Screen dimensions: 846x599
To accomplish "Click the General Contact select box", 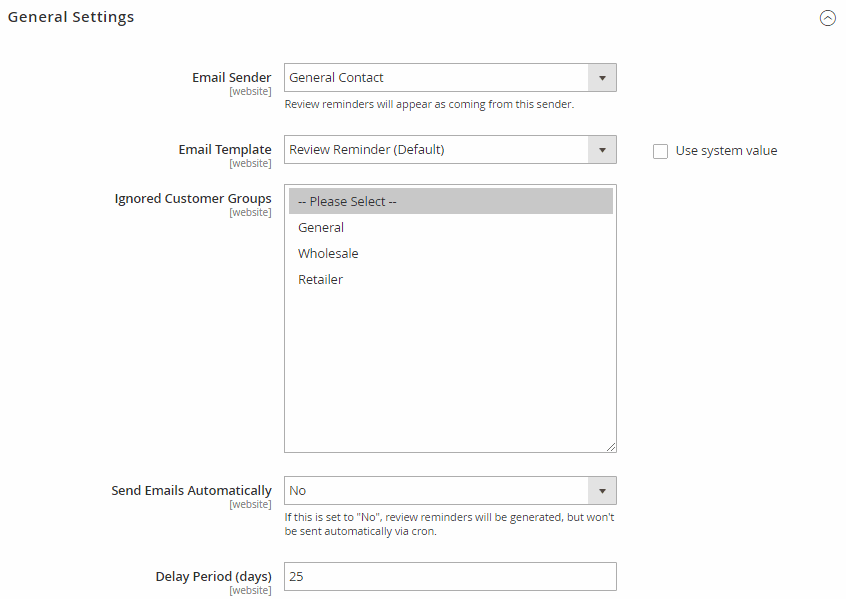I will coord(450,78).
